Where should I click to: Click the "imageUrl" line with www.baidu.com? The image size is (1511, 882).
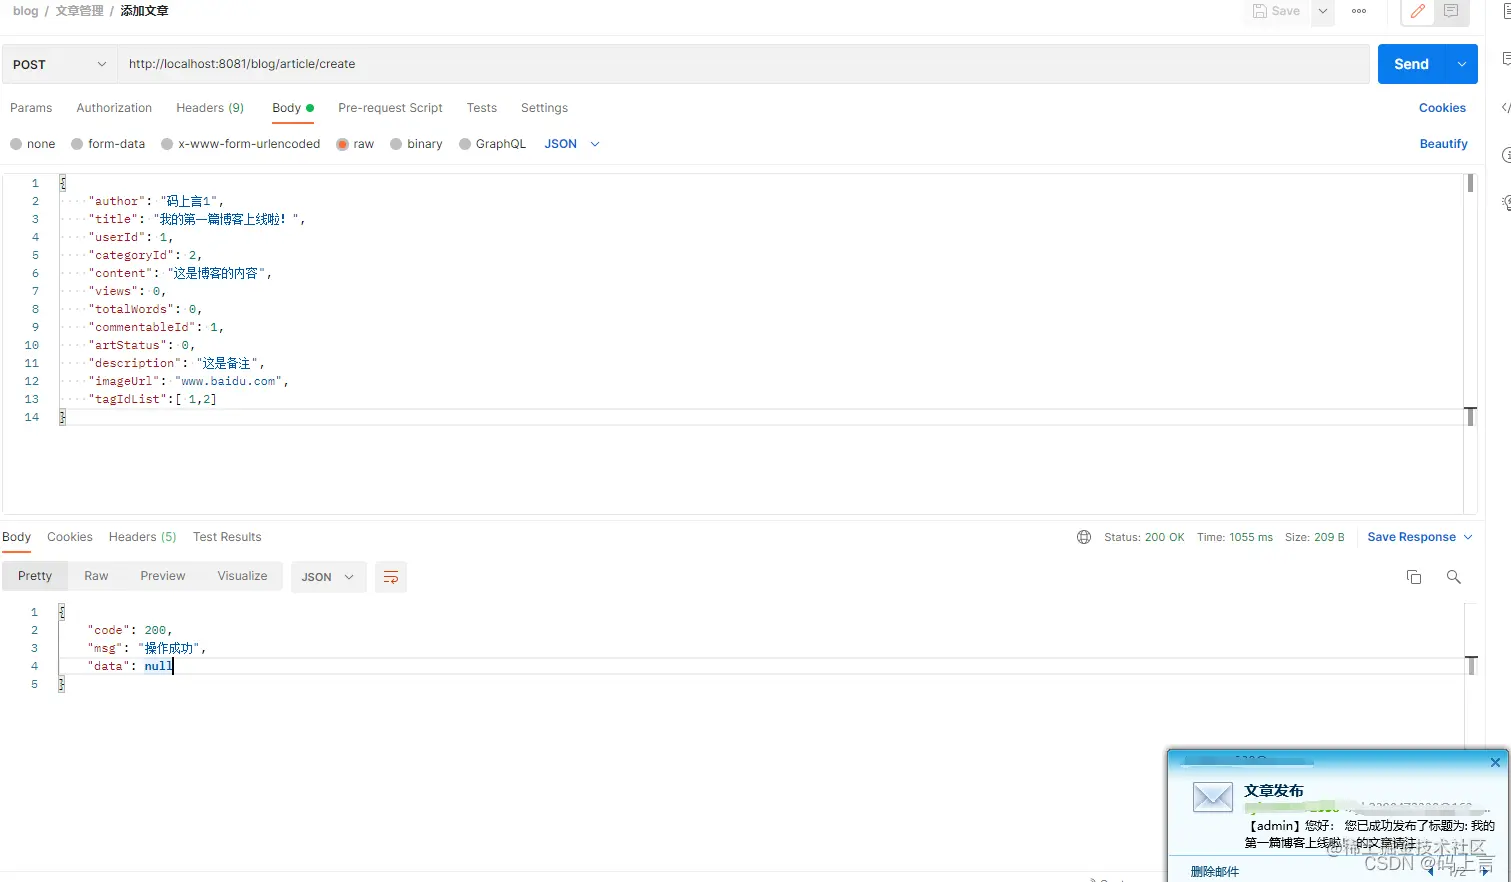click(188, 381)
